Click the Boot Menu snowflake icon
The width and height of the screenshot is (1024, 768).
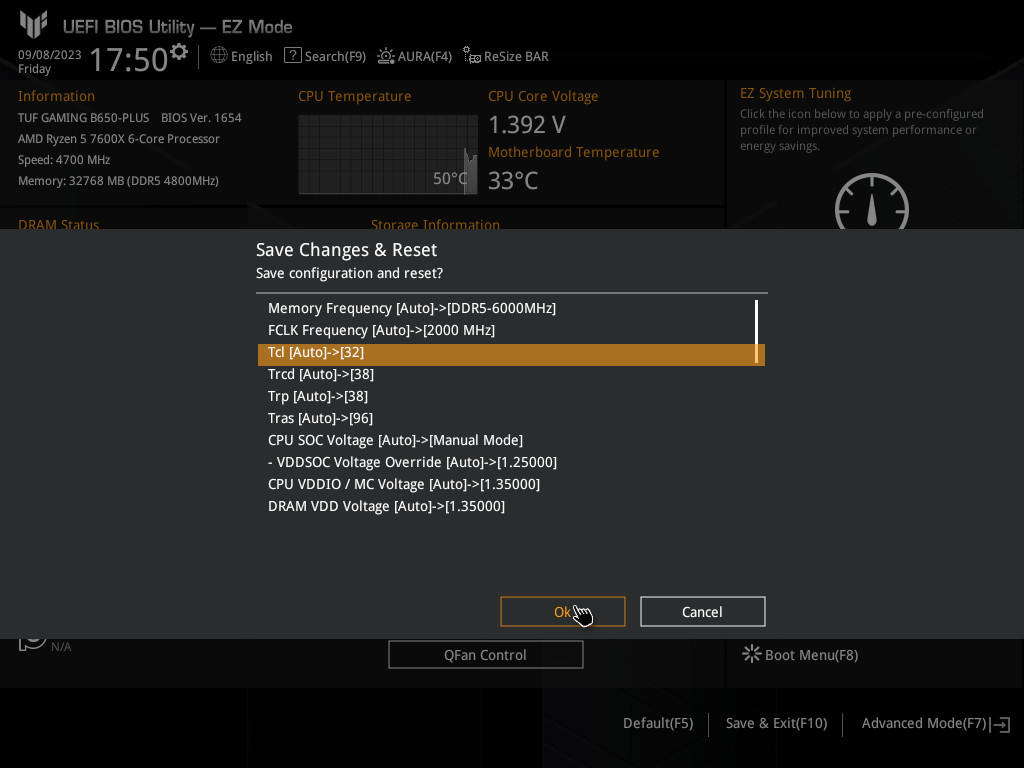pyautogui.click(x=752, y=654)
